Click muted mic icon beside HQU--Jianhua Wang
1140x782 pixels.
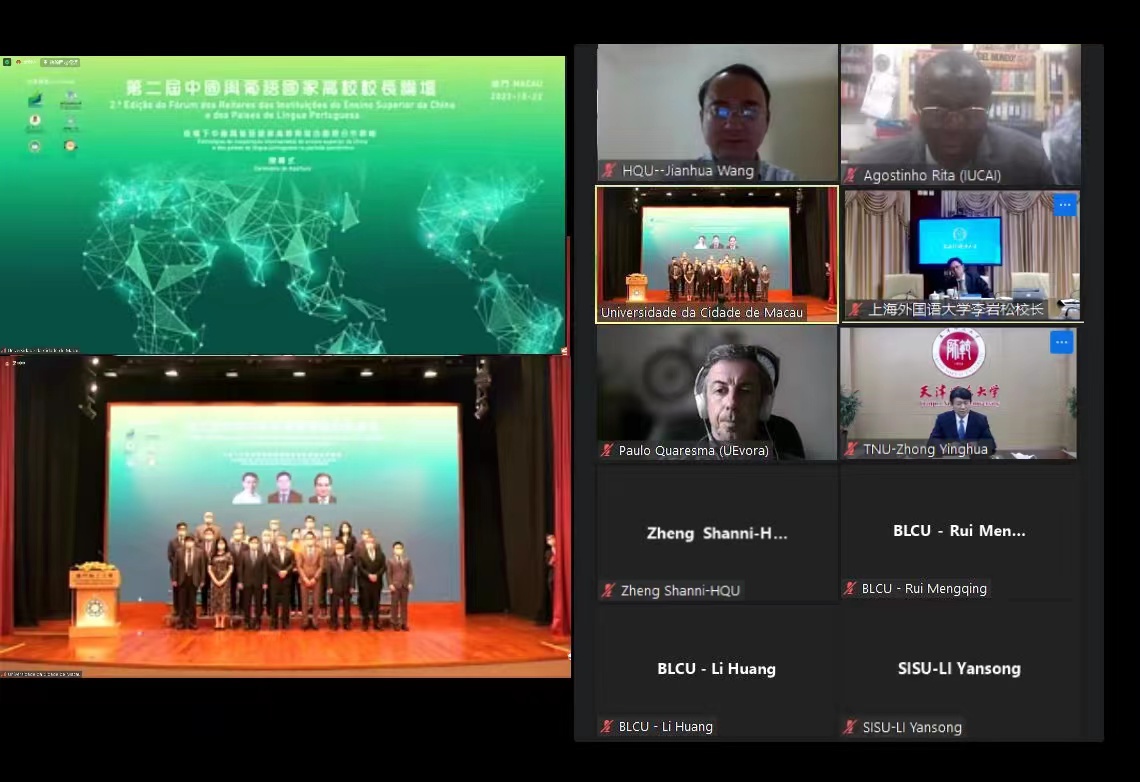tap(608, 171)
